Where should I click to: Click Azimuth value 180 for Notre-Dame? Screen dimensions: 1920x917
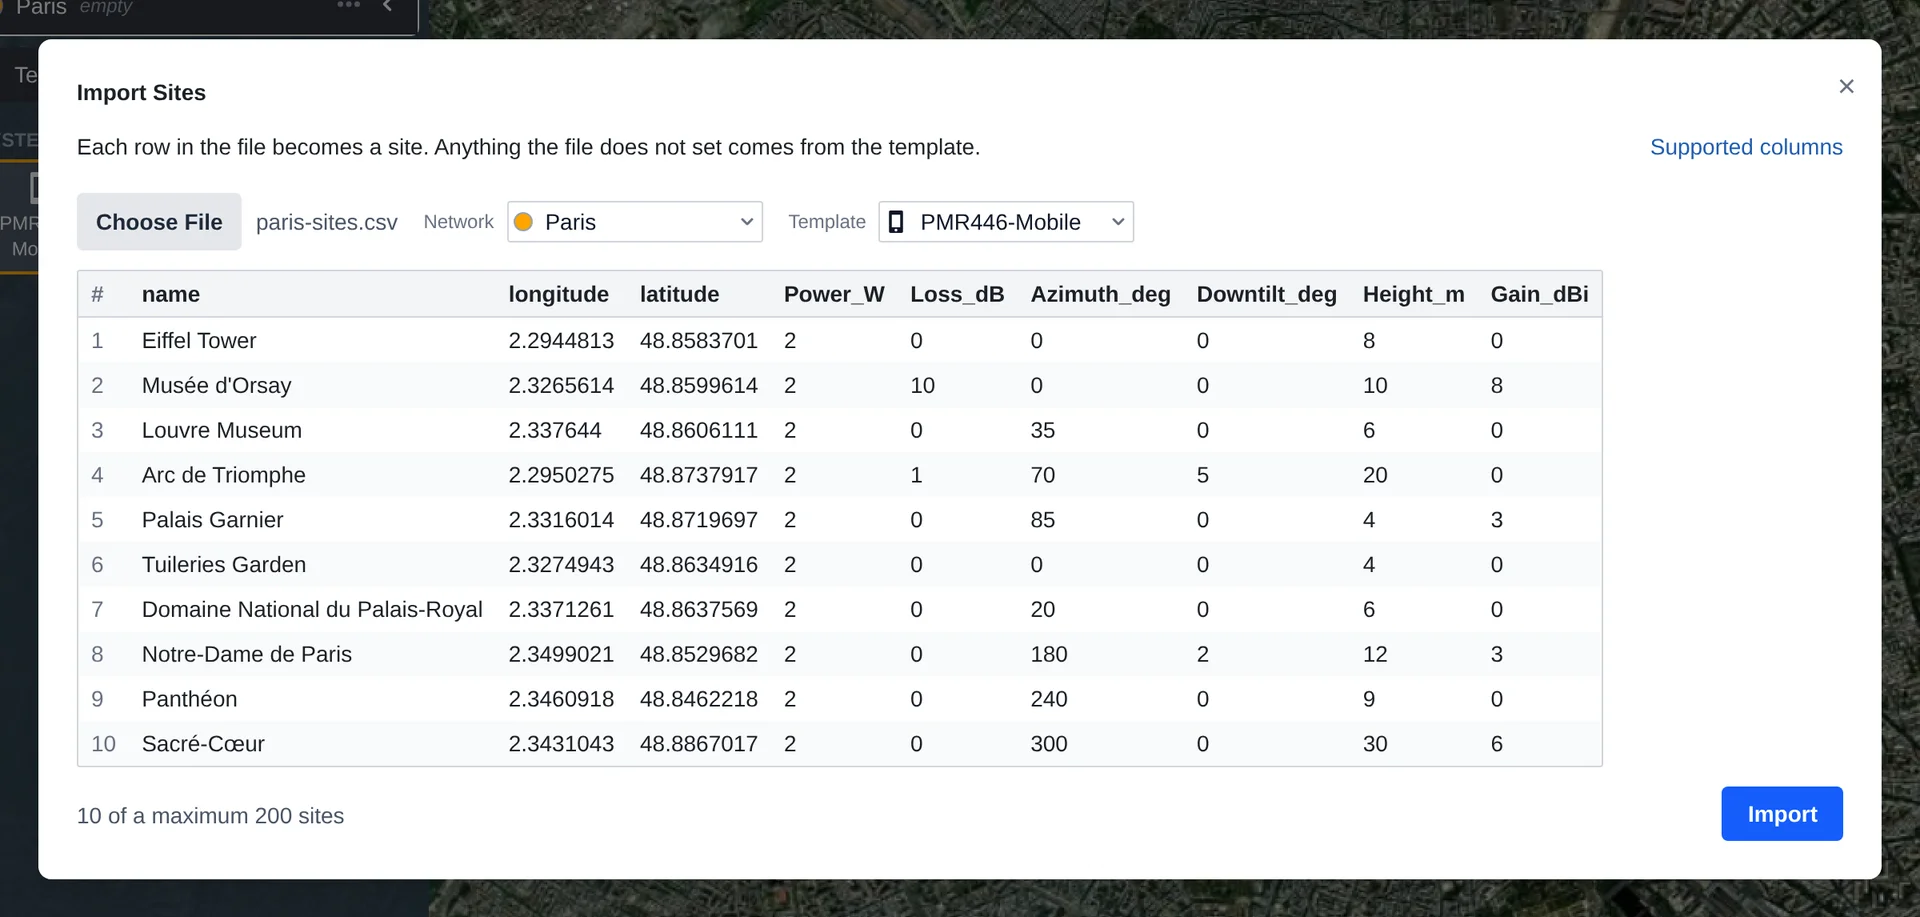[1049, 654]
